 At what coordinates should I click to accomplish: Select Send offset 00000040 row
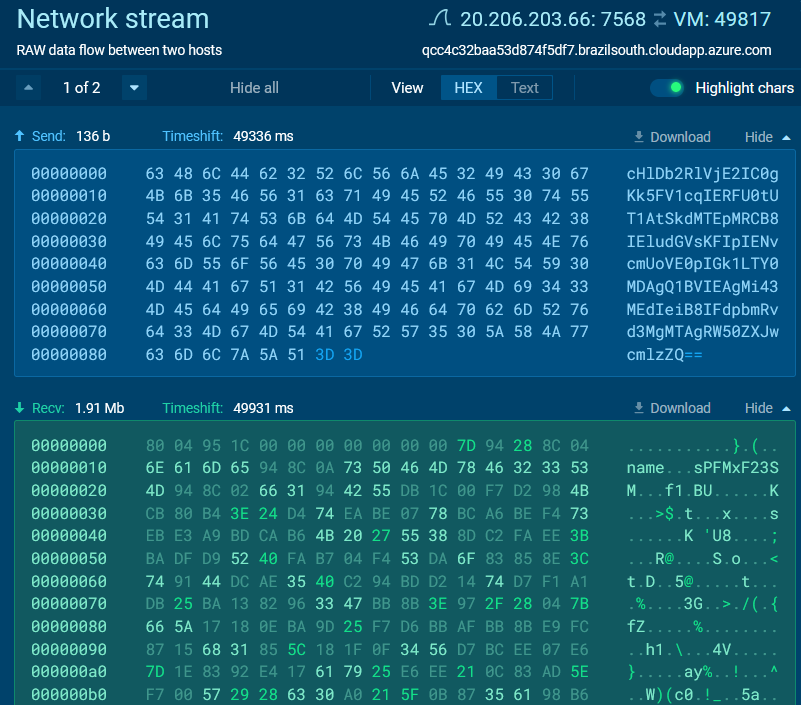(405, 264)
